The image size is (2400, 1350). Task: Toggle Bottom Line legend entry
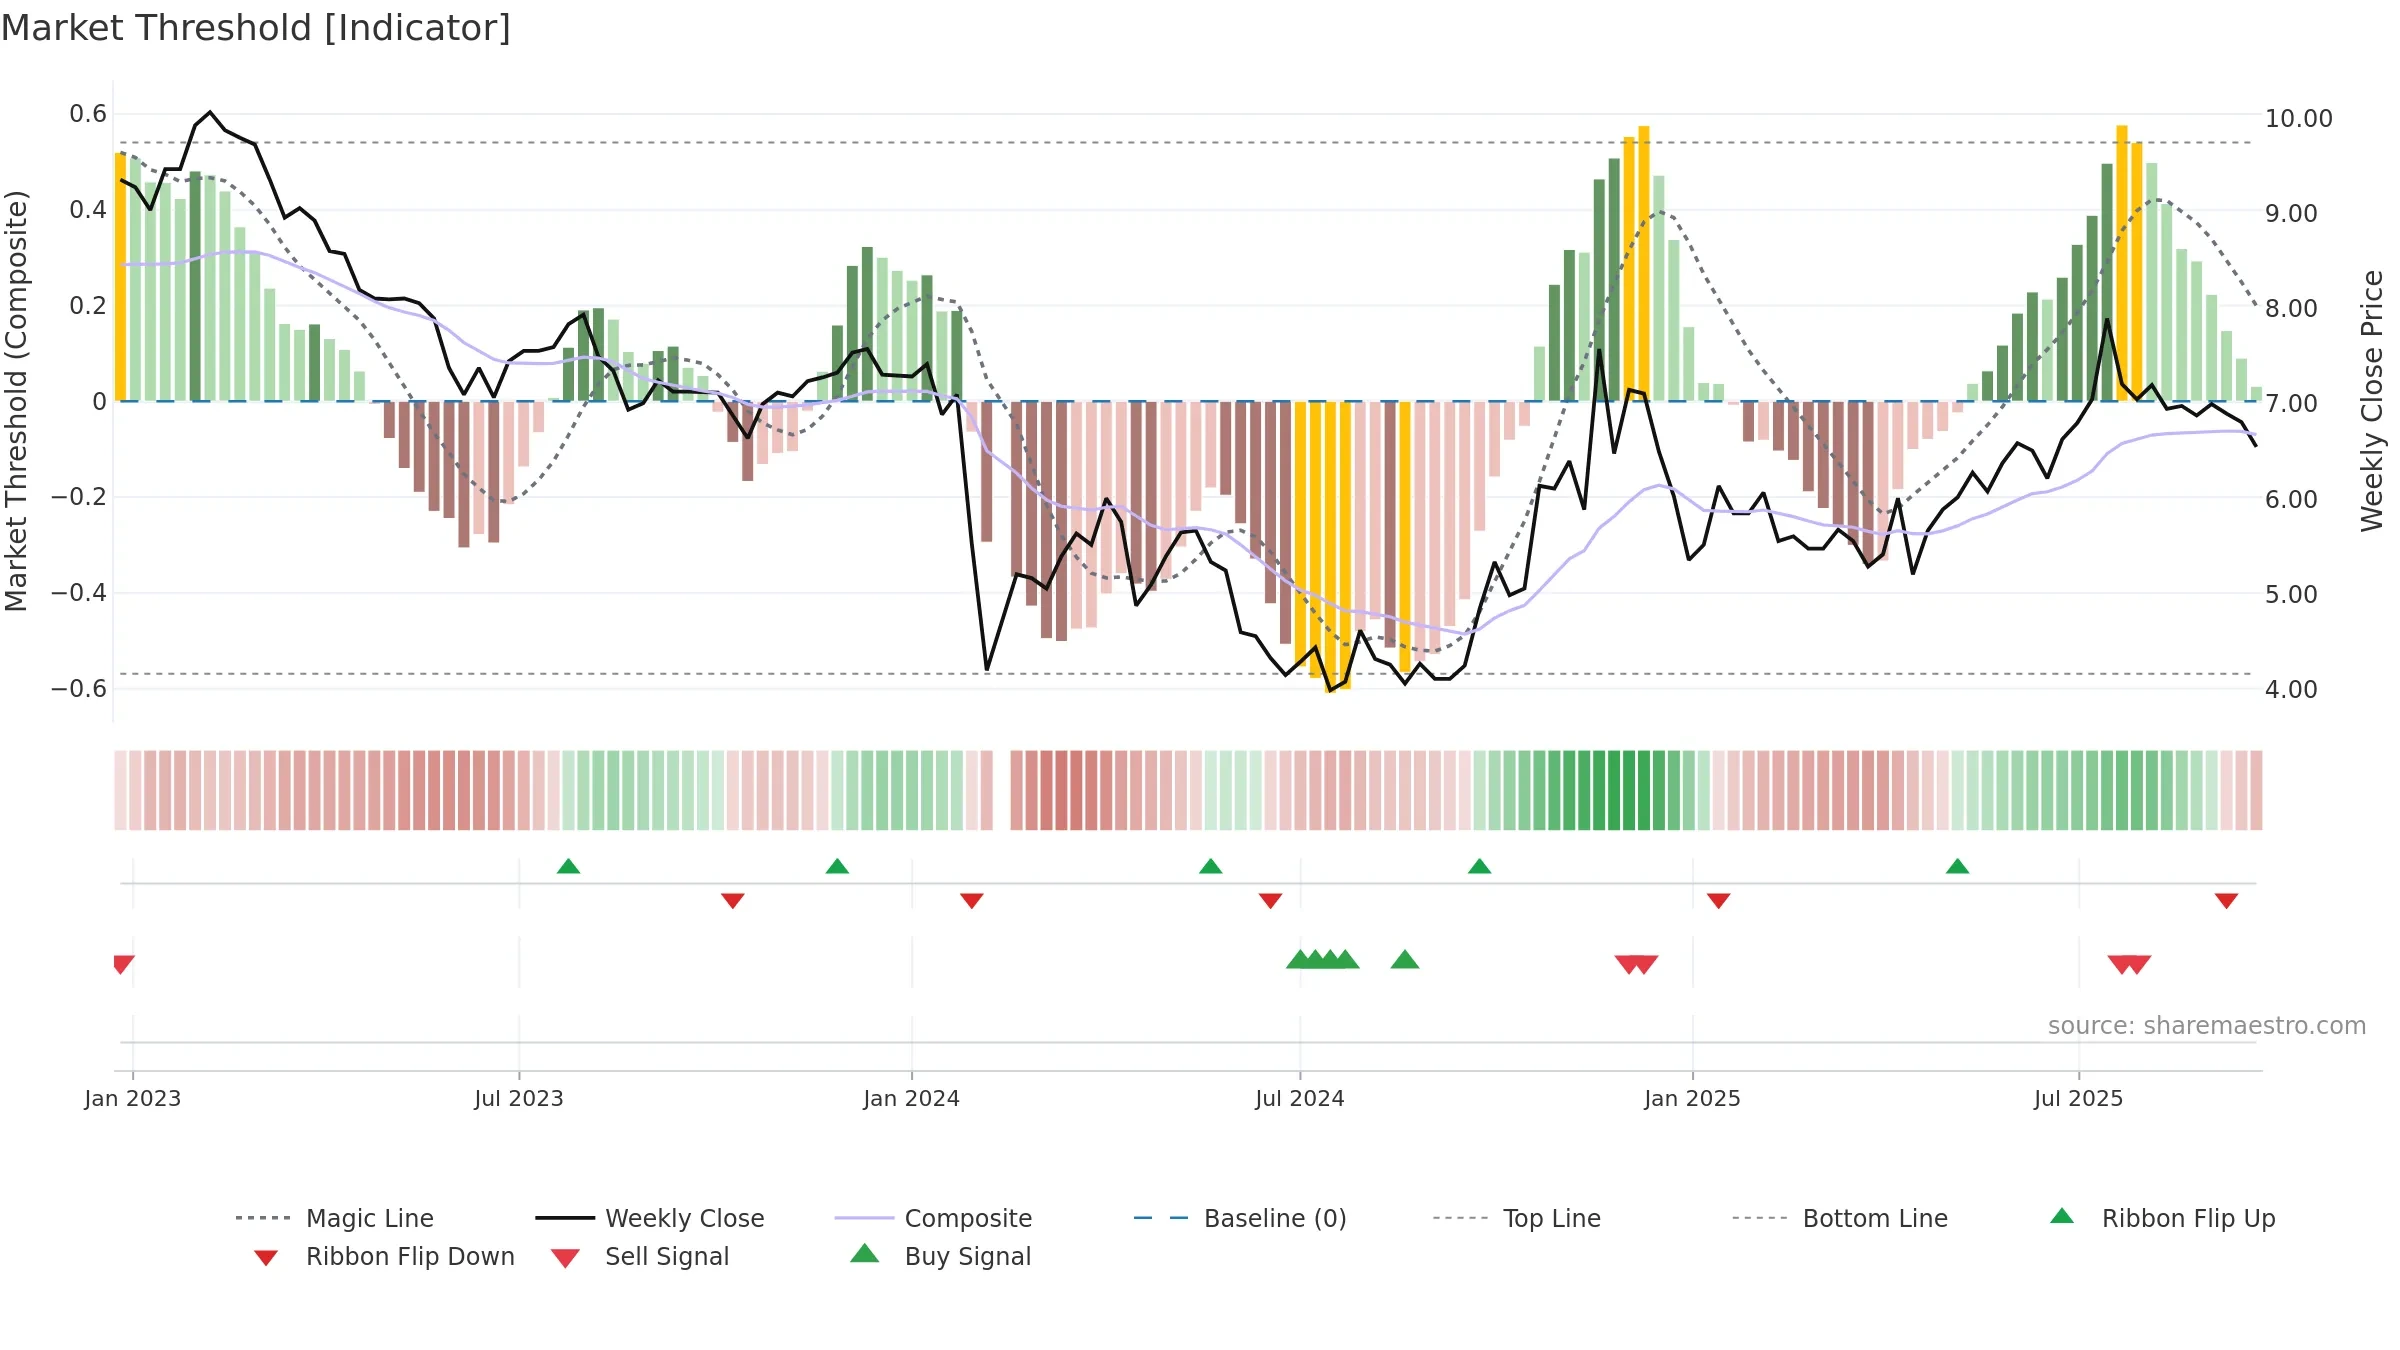click(1840, 1218)
